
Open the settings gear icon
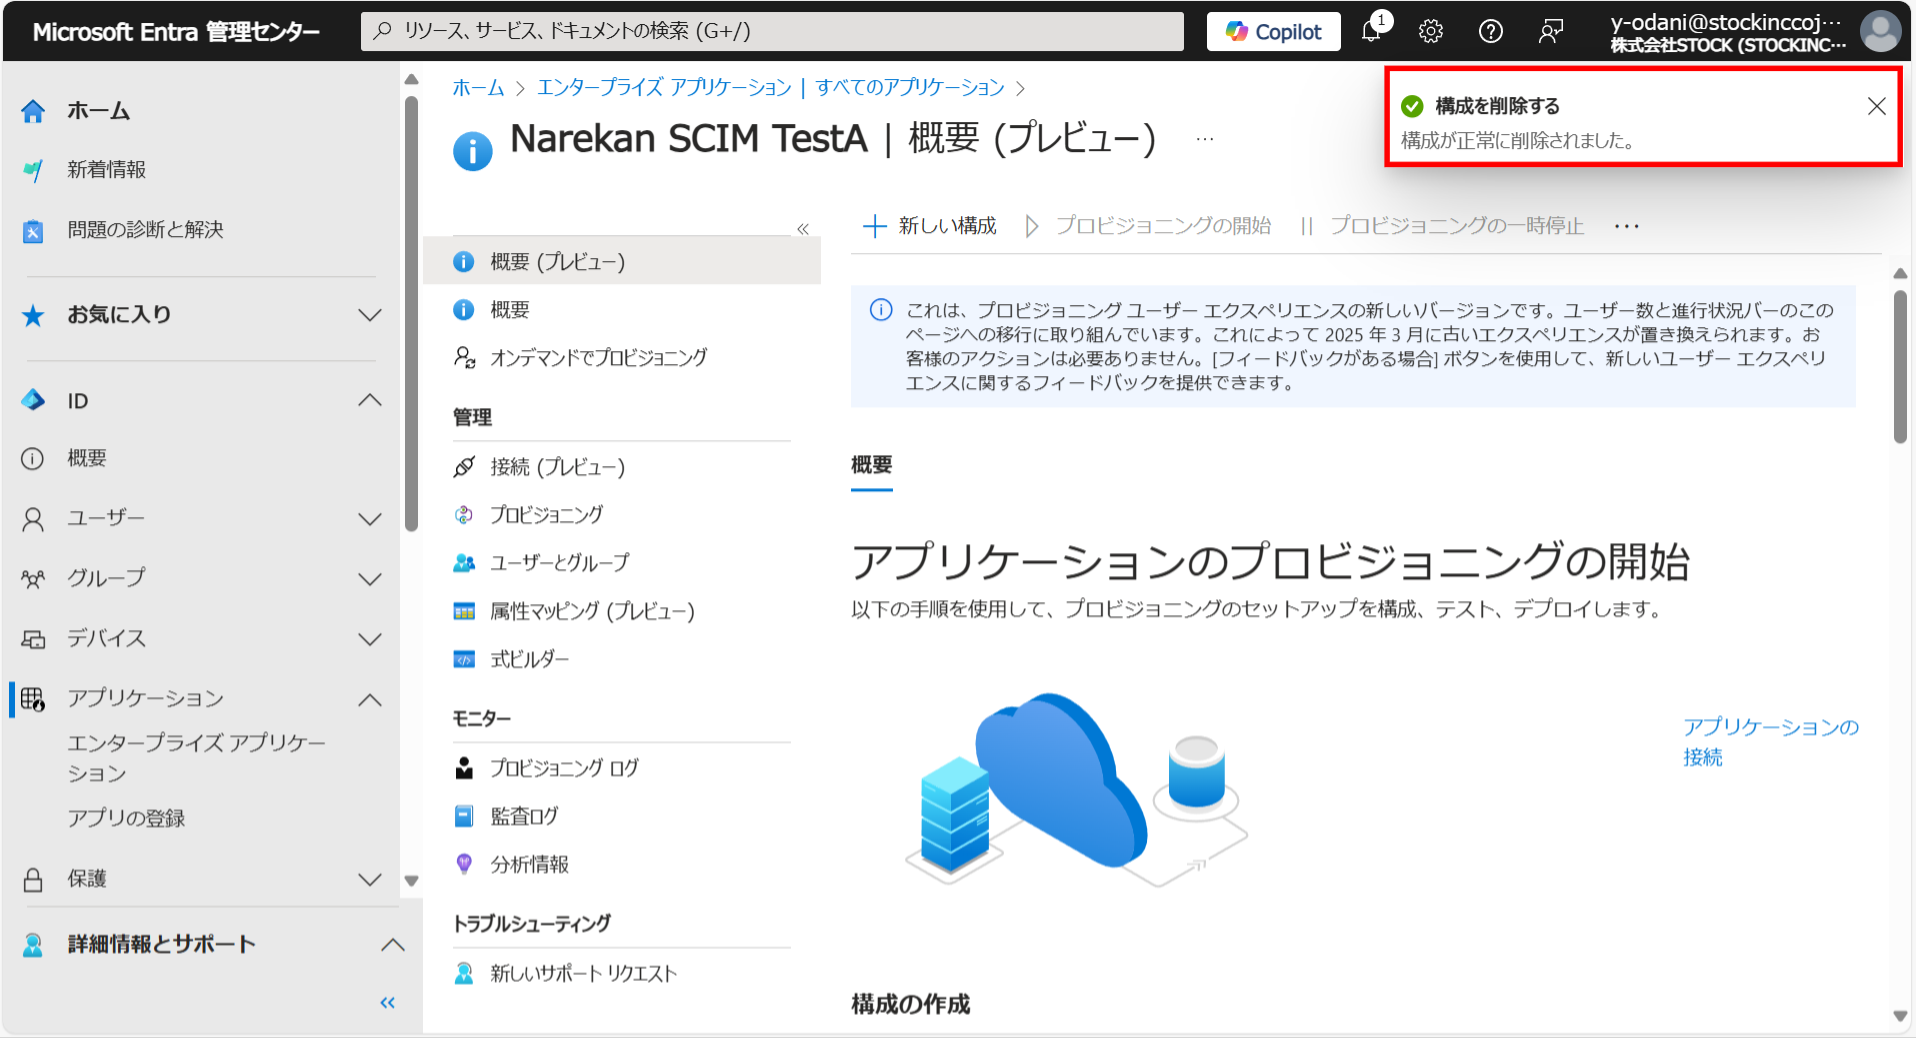pyautogui.click(x=1431, y=31)
